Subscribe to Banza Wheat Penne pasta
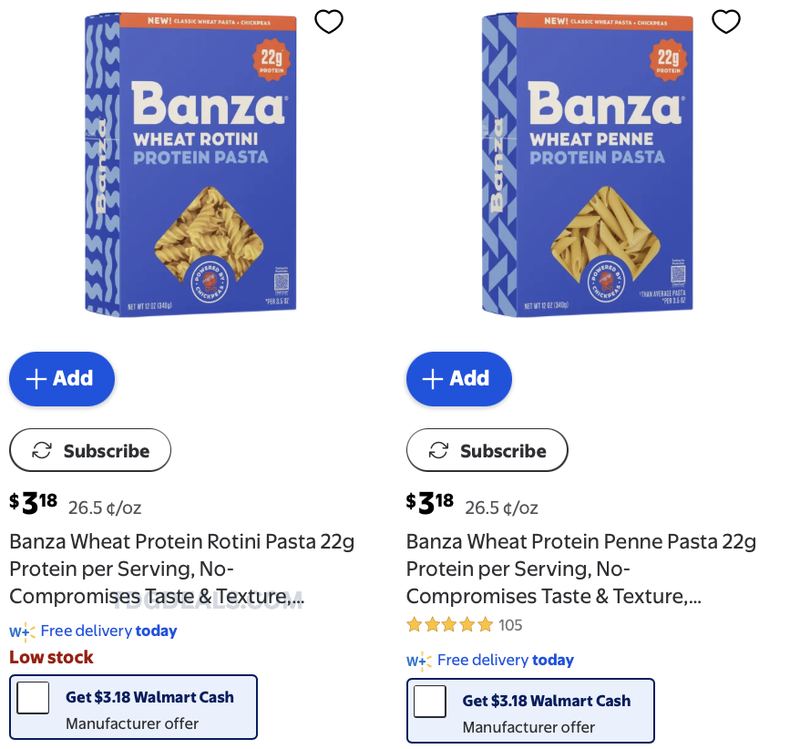Screen dimensions: 800x749 pyautogui.click(x=487, y=450)
